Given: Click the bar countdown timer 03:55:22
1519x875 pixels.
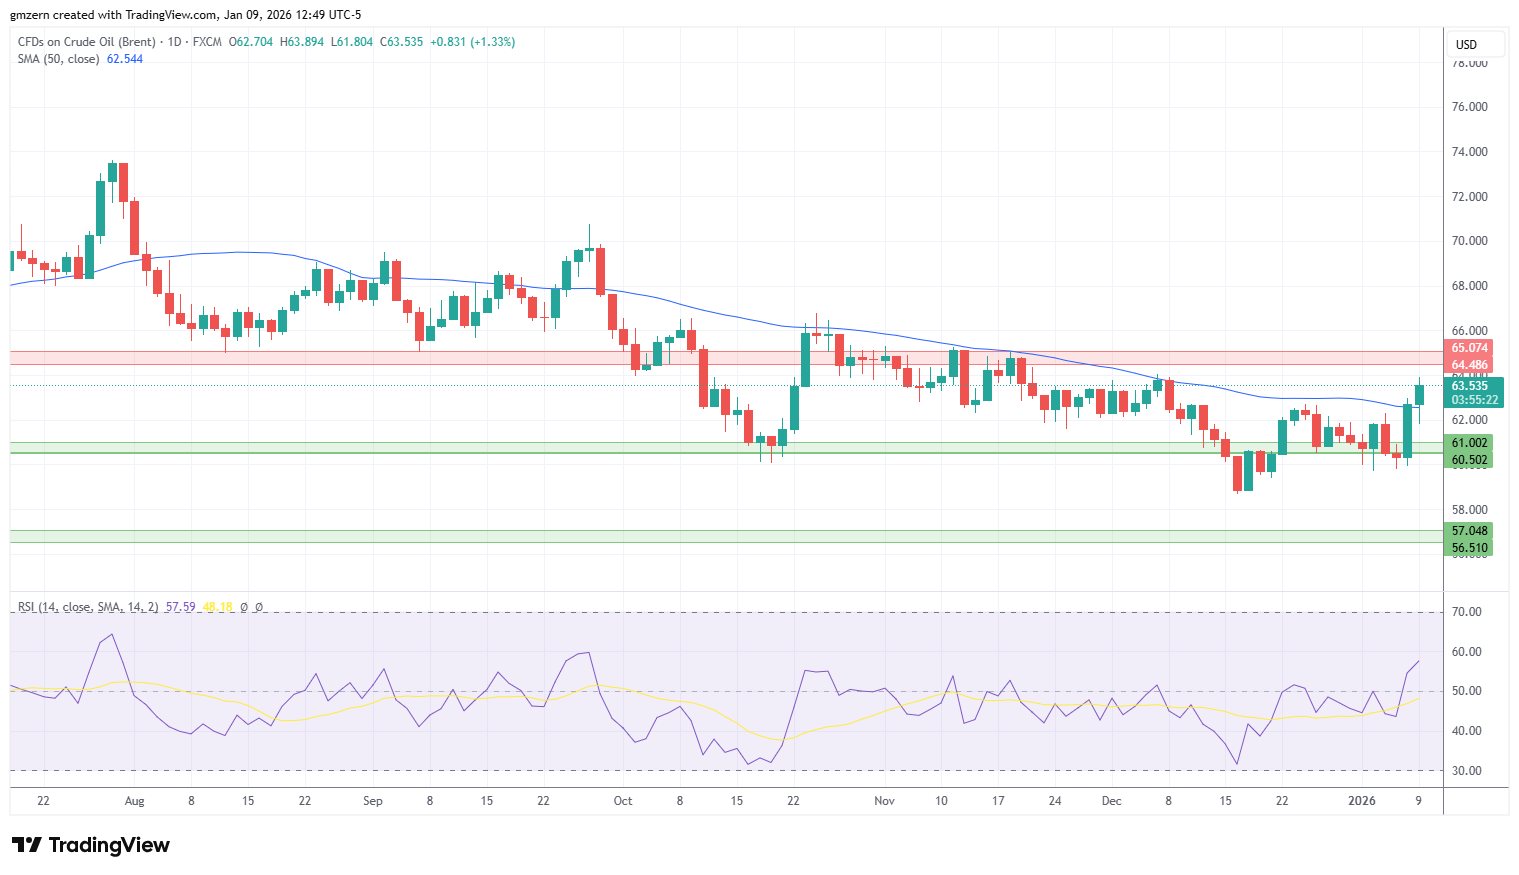Looking at the screenshot, I should (1475, 400).
